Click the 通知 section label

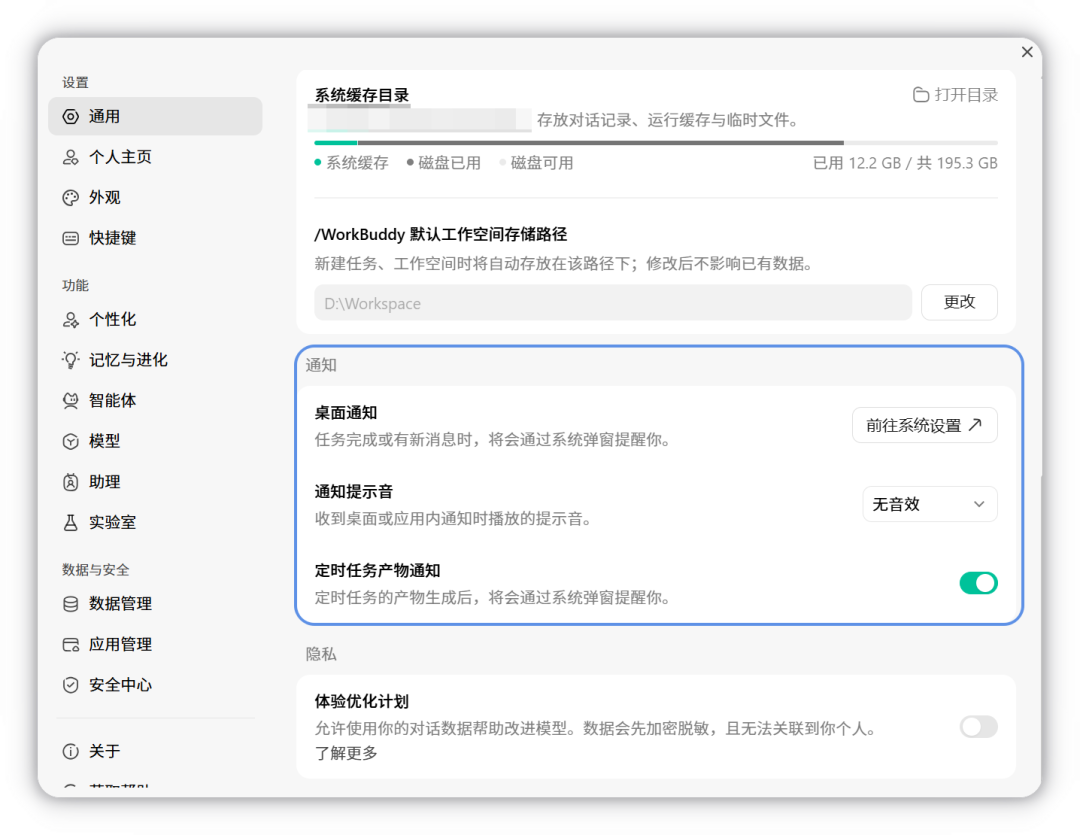tap(321, 365)
